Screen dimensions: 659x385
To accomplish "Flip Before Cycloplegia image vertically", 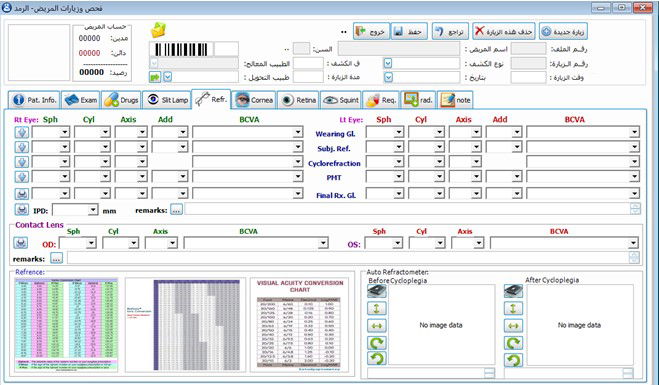I will point(377,308).
